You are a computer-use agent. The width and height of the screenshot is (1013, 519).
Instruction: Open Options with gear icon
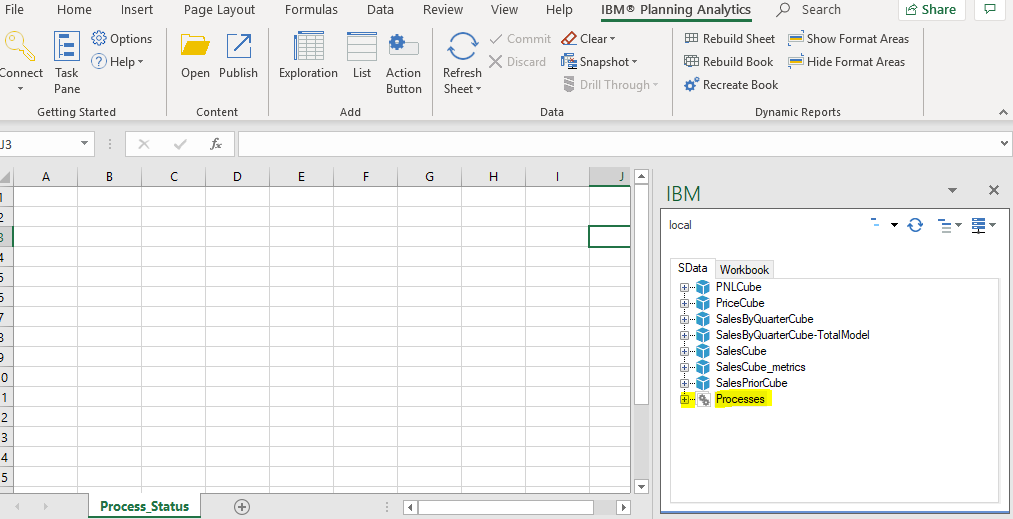point(121,39)
